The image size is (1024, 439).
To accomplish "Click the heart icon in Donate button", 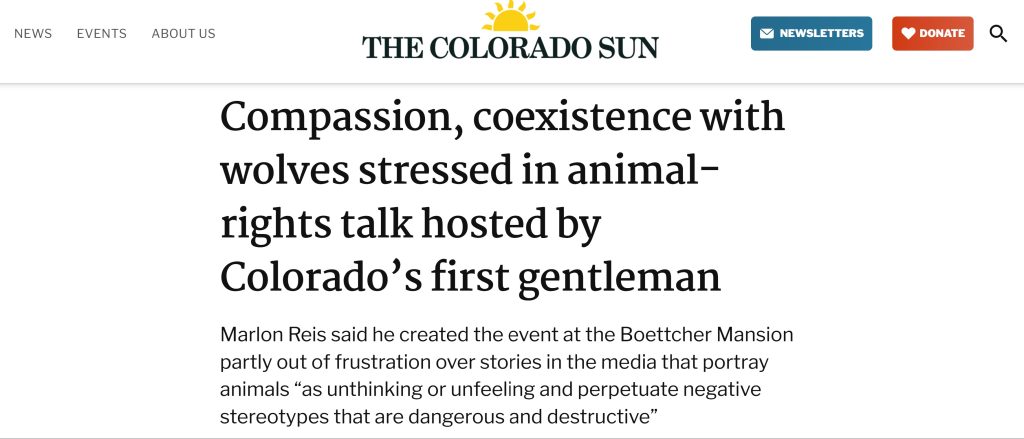I will [908, 34].
